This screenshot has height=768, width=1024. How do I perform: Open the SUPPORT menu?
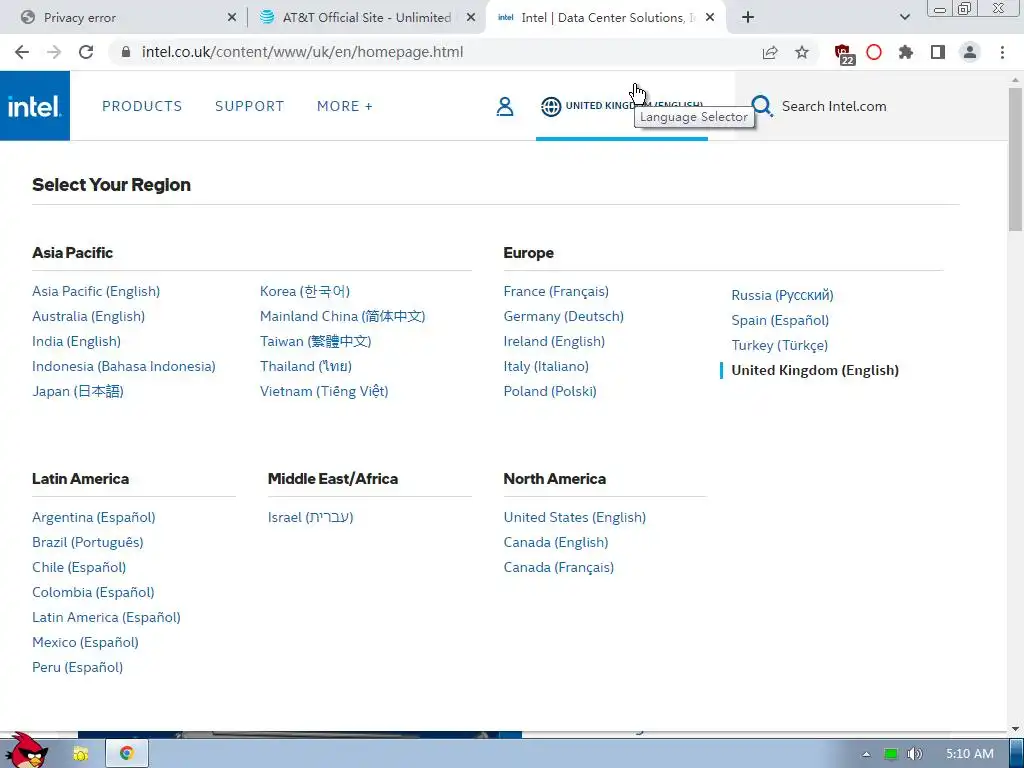(x=249, y=106)
